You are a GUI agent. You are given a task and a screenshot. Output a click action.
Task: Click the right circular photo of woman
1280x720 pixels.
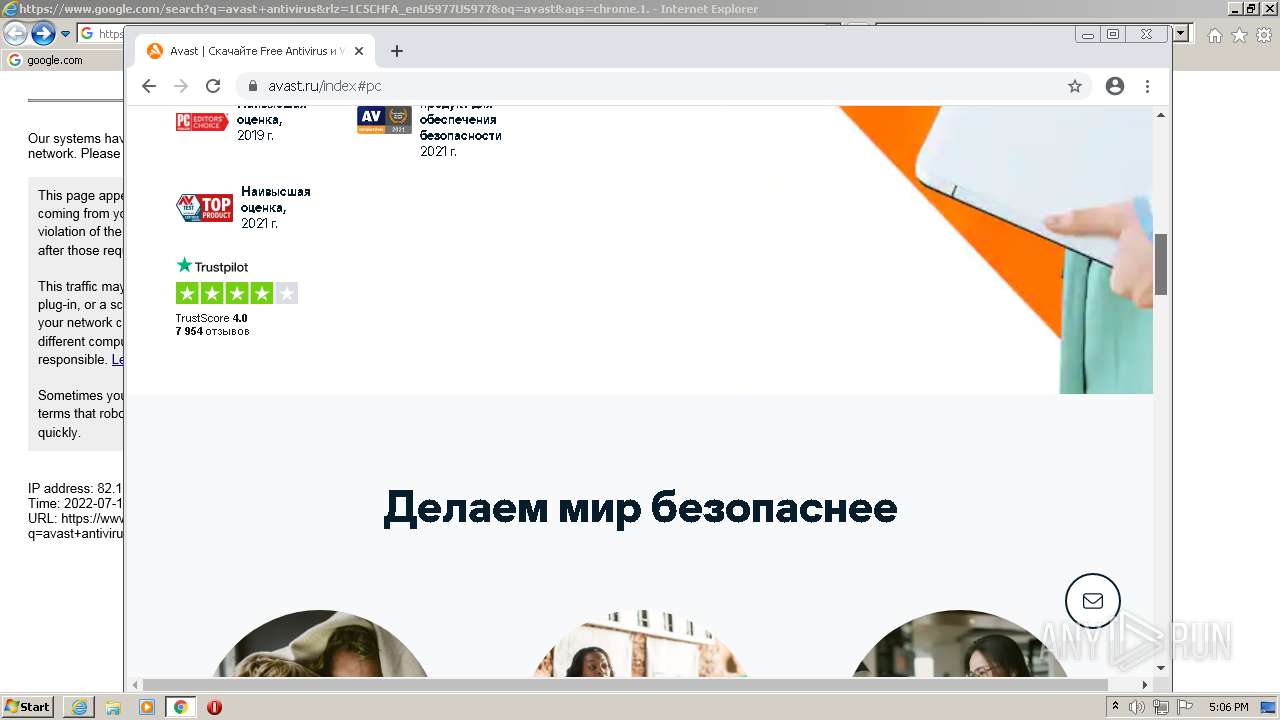click(x=960, y=644)
